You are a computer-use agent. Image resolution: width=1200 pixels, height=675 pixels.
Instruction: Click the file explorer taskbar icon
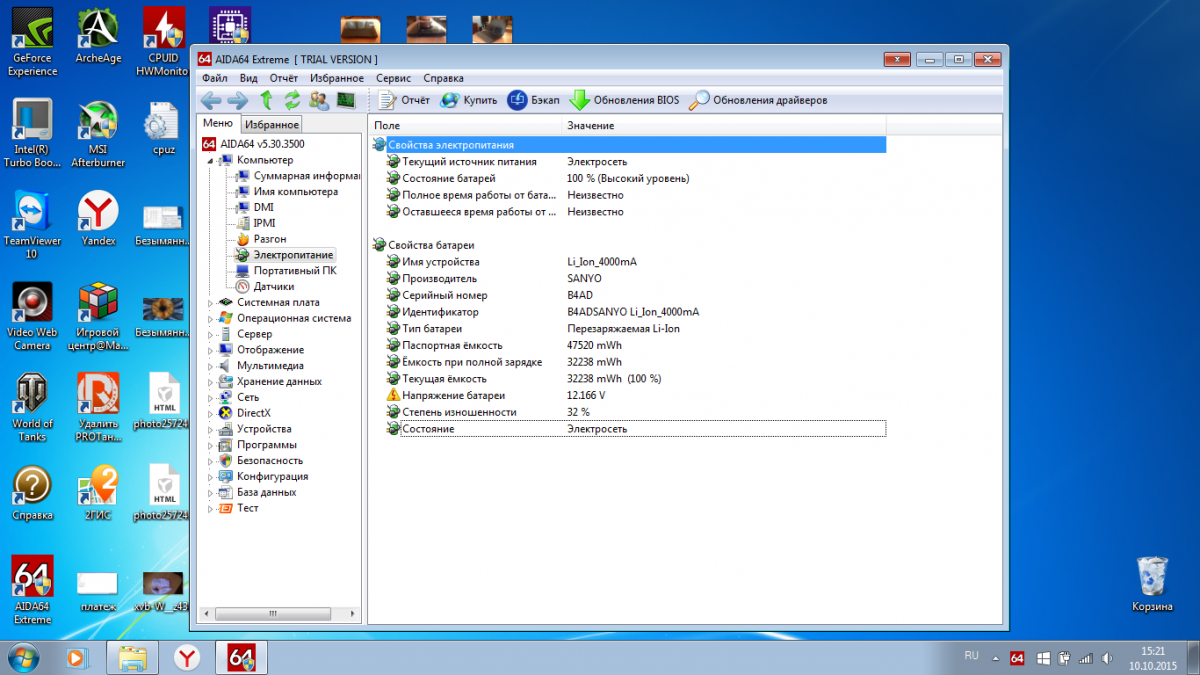coord(133,657)
